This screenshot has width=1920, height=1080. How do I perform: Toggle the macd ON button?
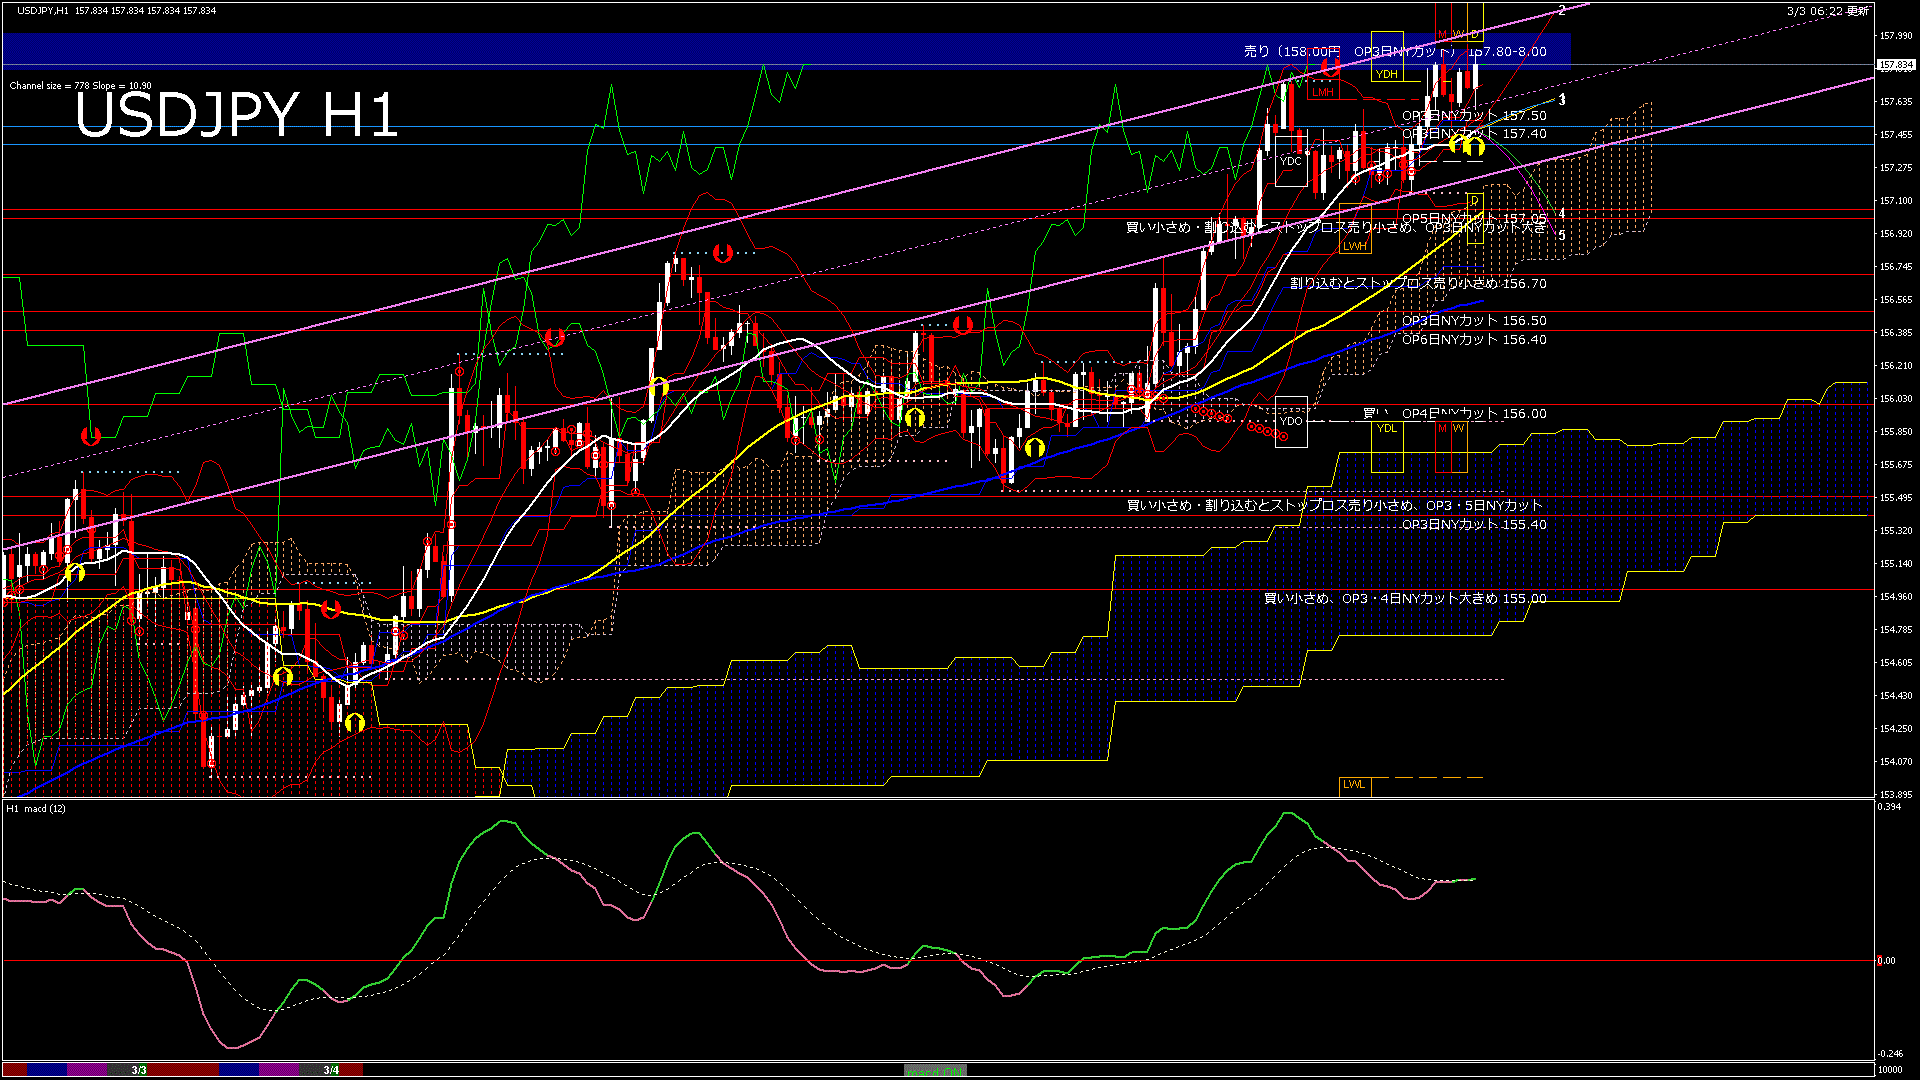934,1071
